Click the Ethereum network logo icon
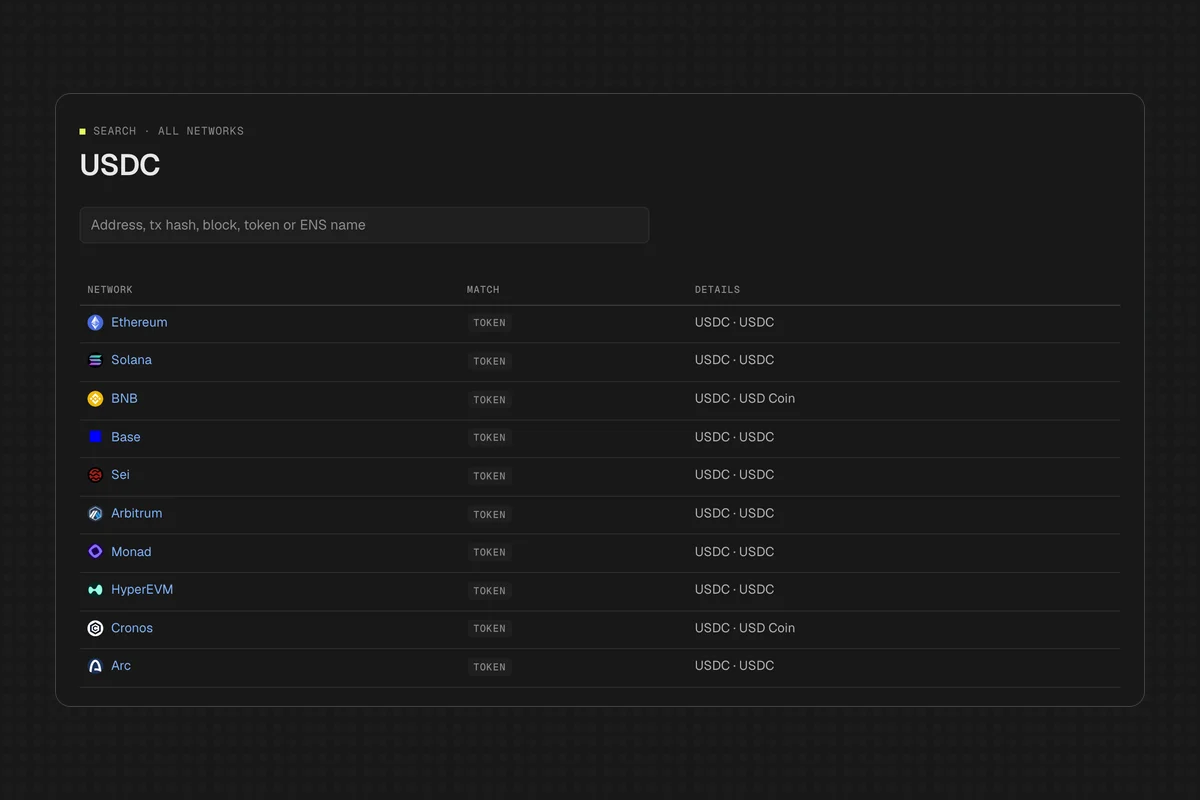 tap(95, 323)
